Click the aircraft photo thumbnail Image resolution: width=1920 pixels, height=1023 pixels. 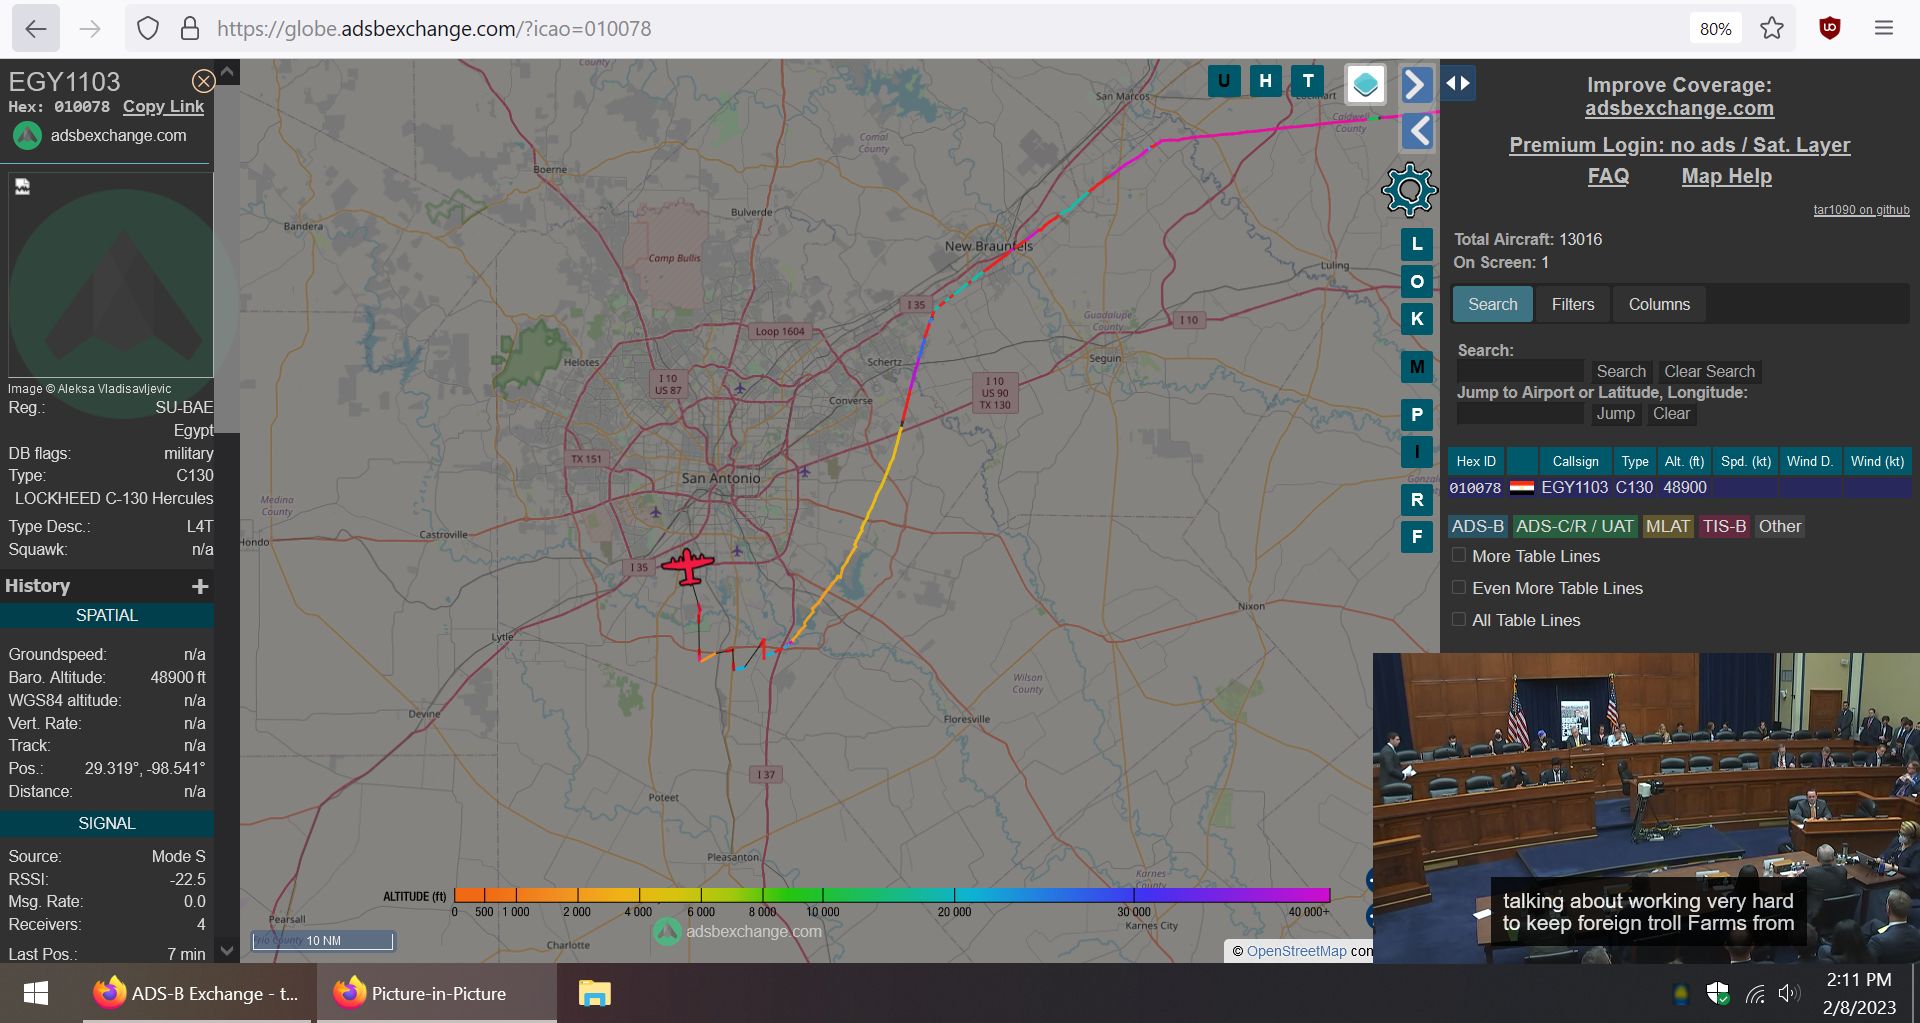110,275
